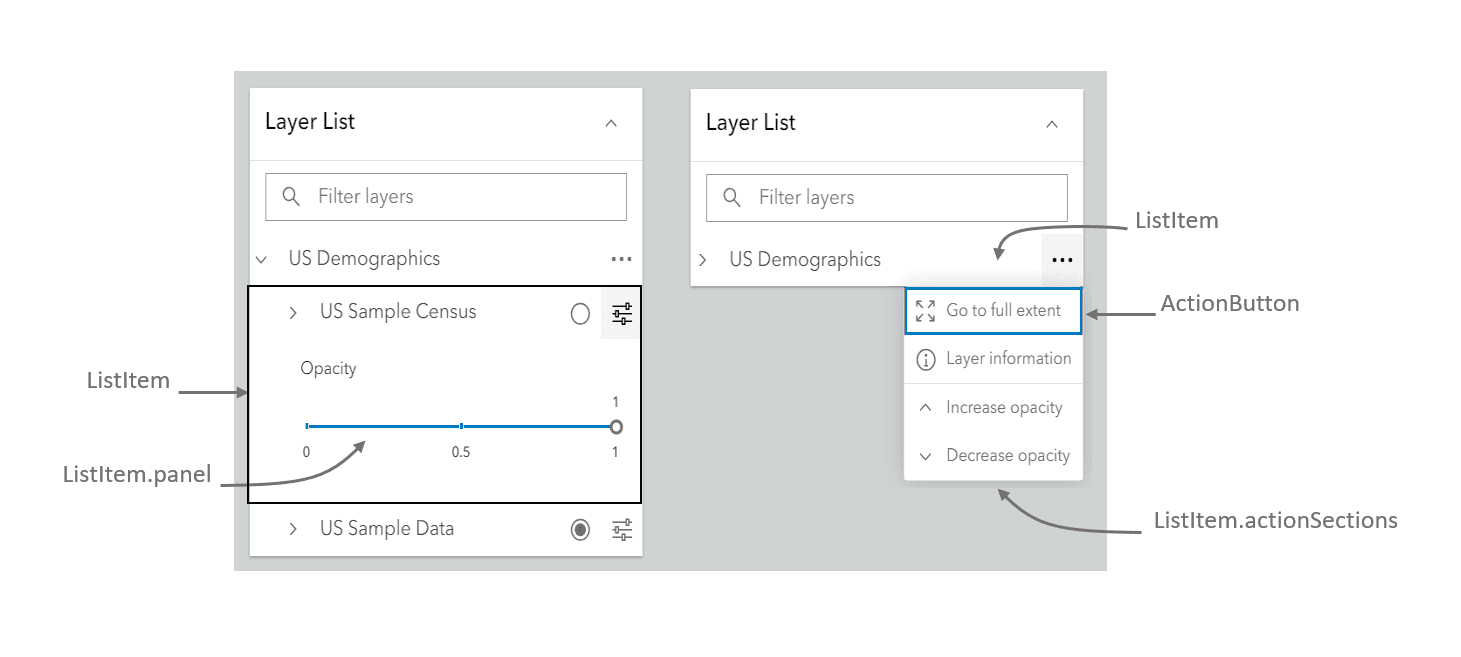1461x657 pixels.
Task: Collapse the left Layer List panel header
Action: [x=611, y=122]
